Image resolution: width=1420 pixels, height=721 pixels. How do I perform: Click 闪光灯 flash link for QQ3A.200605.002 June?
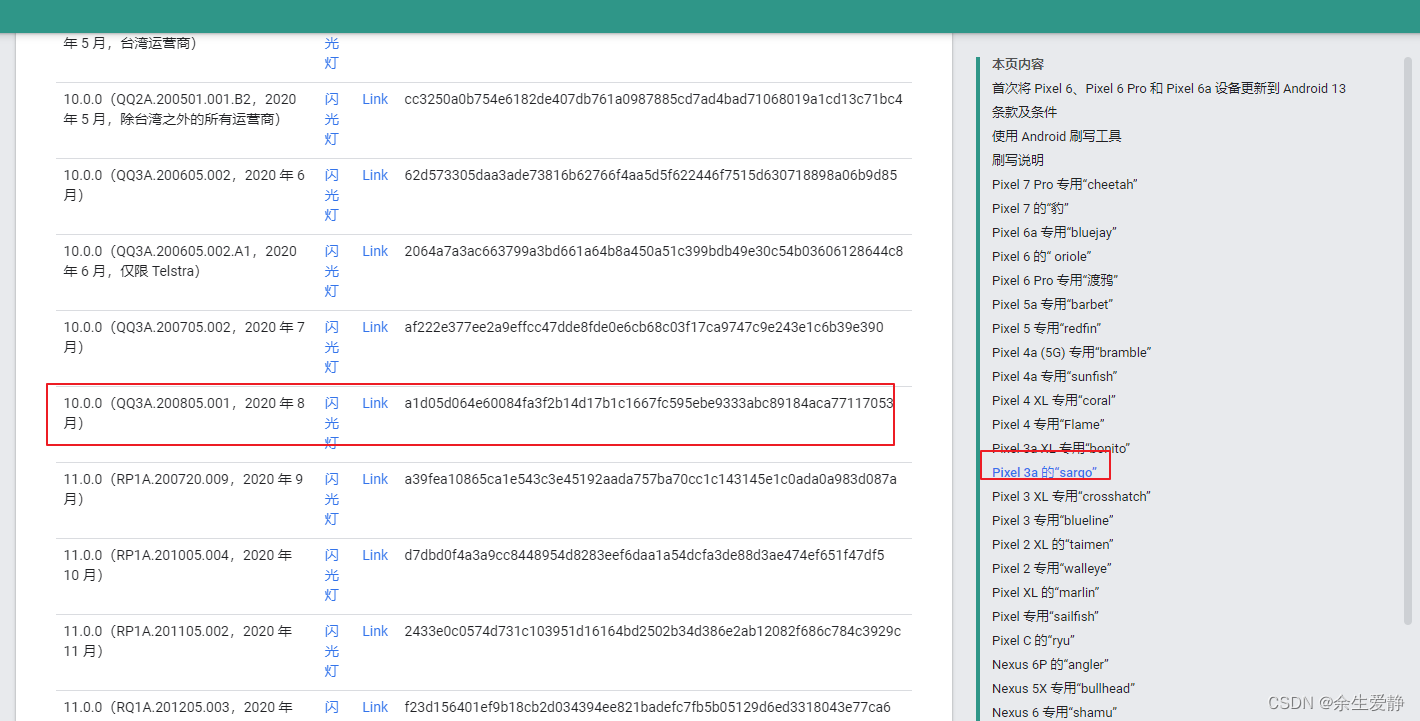coord(332,195)
